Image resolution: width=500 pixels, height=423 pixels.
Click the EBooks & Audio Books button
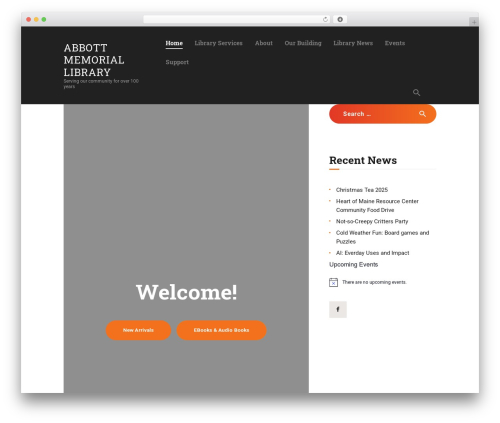coord(221,330)
